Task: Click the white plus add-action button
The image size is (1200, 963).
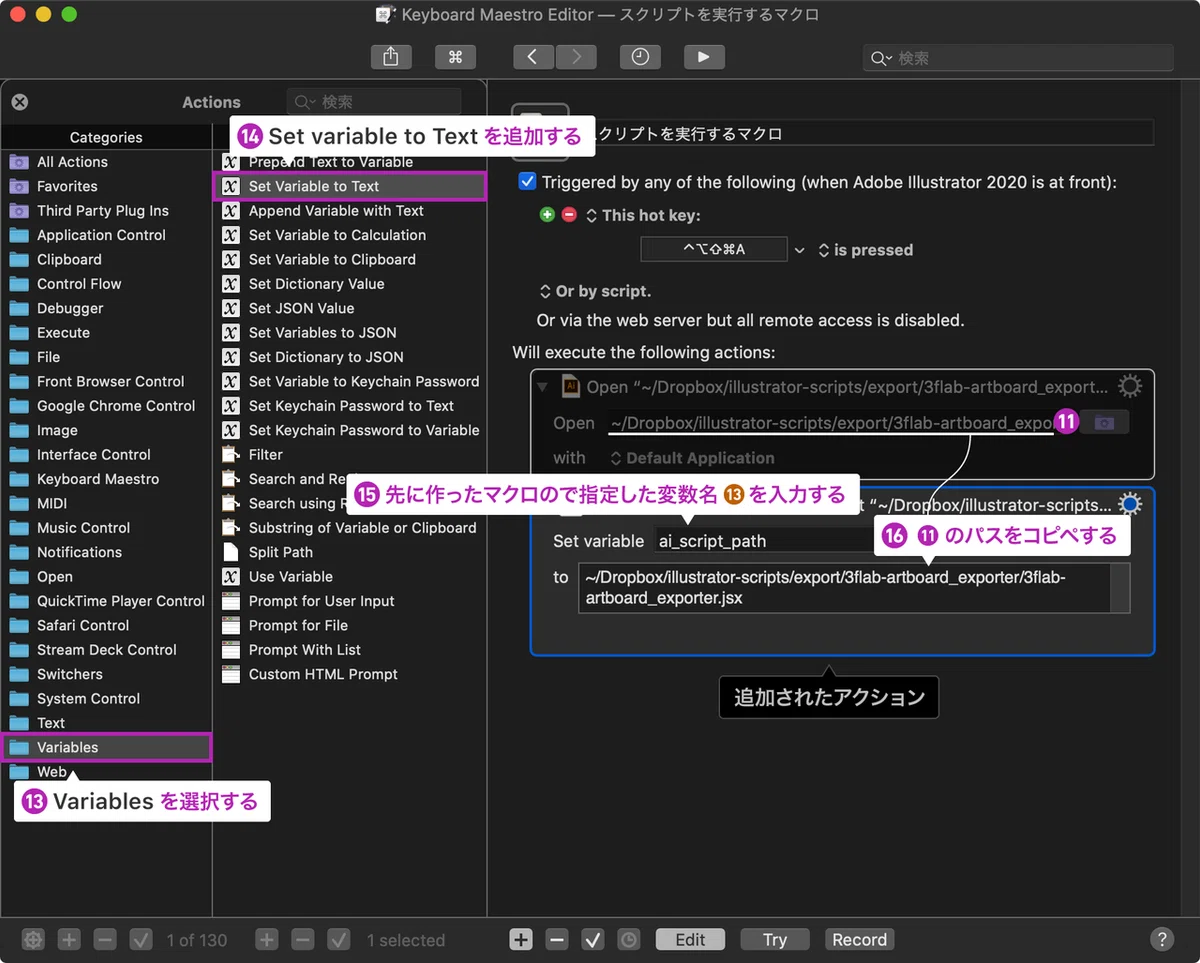Action: pyautogui.click(x=521, y=940)
